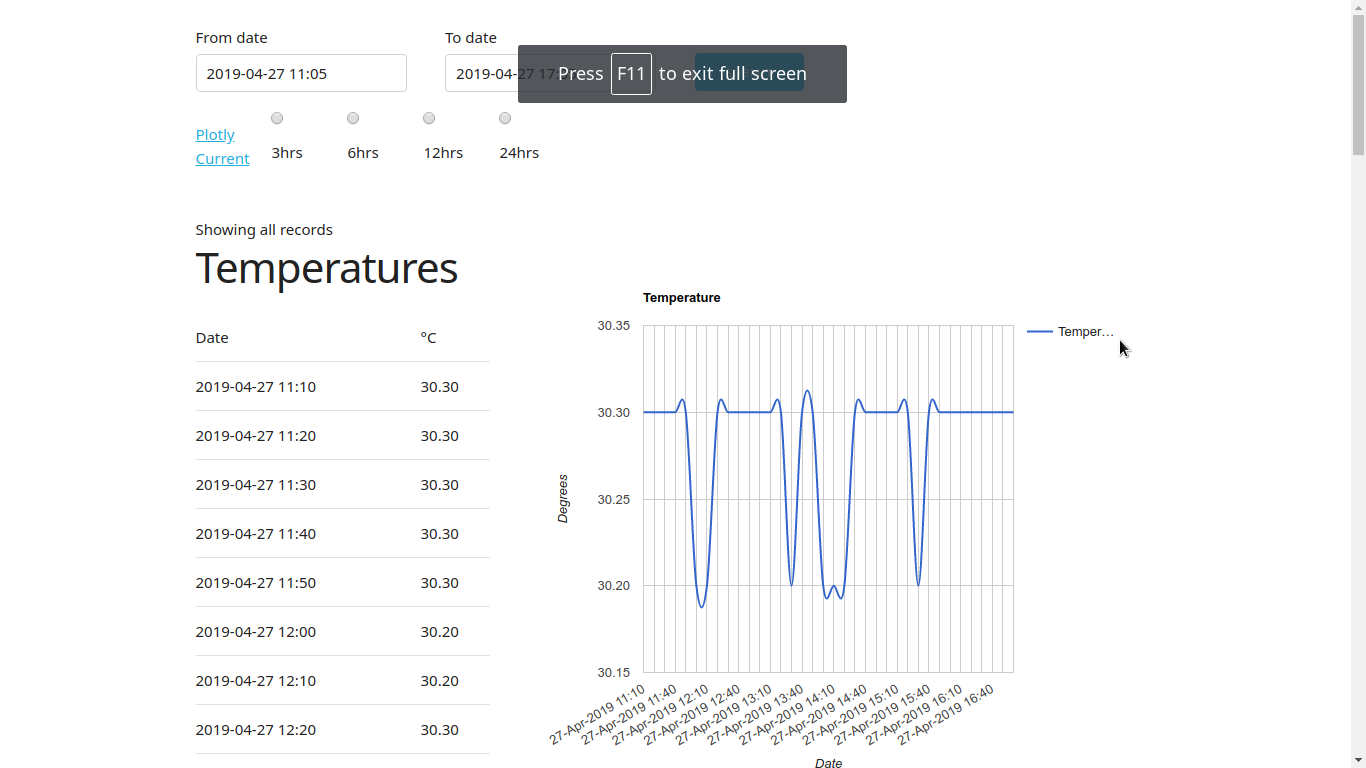
Task: Click the 30.15 y-axis label
Action: pyautogui.click(x=614, y=672)
